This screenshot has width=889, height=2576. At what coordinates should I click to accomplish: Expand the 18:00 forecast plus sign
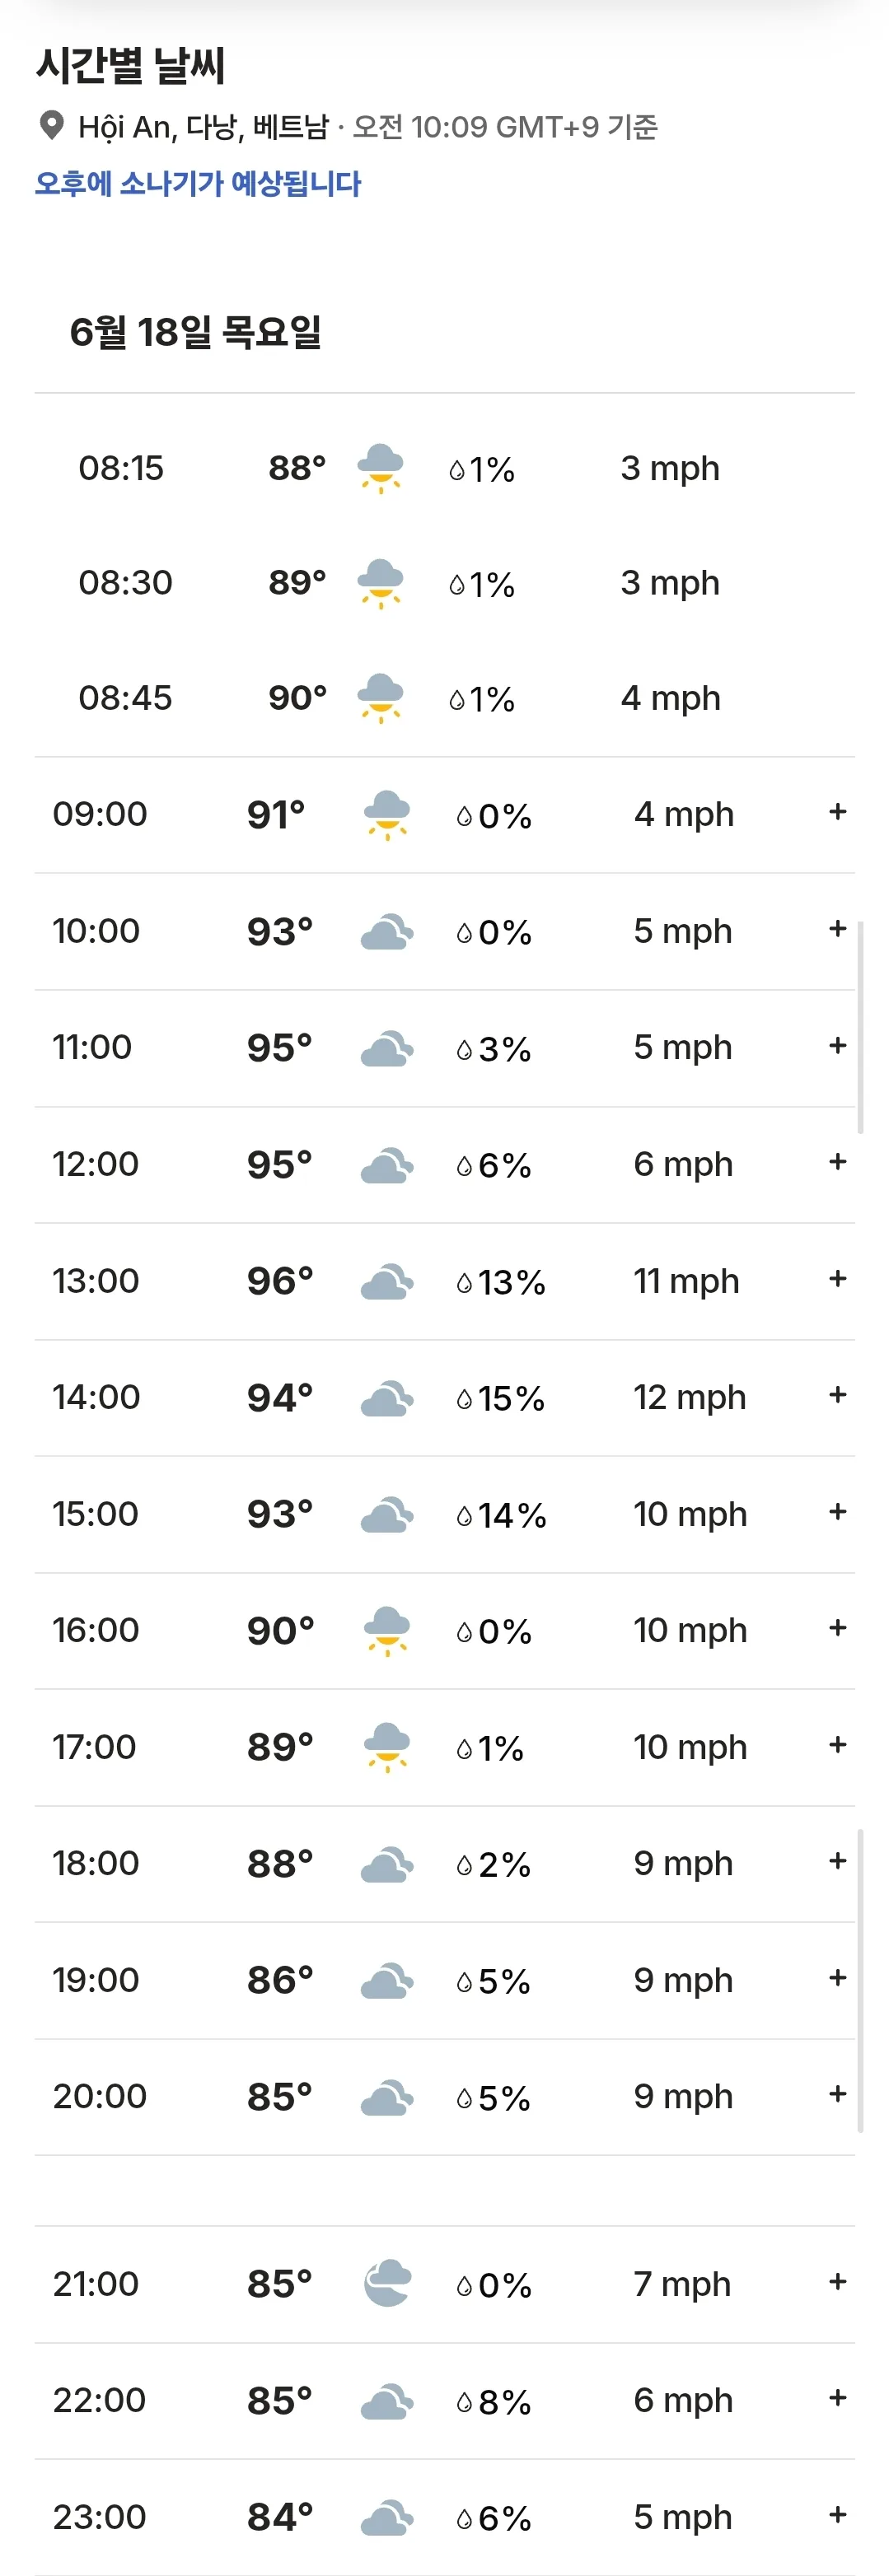[x=838, y=1861]
